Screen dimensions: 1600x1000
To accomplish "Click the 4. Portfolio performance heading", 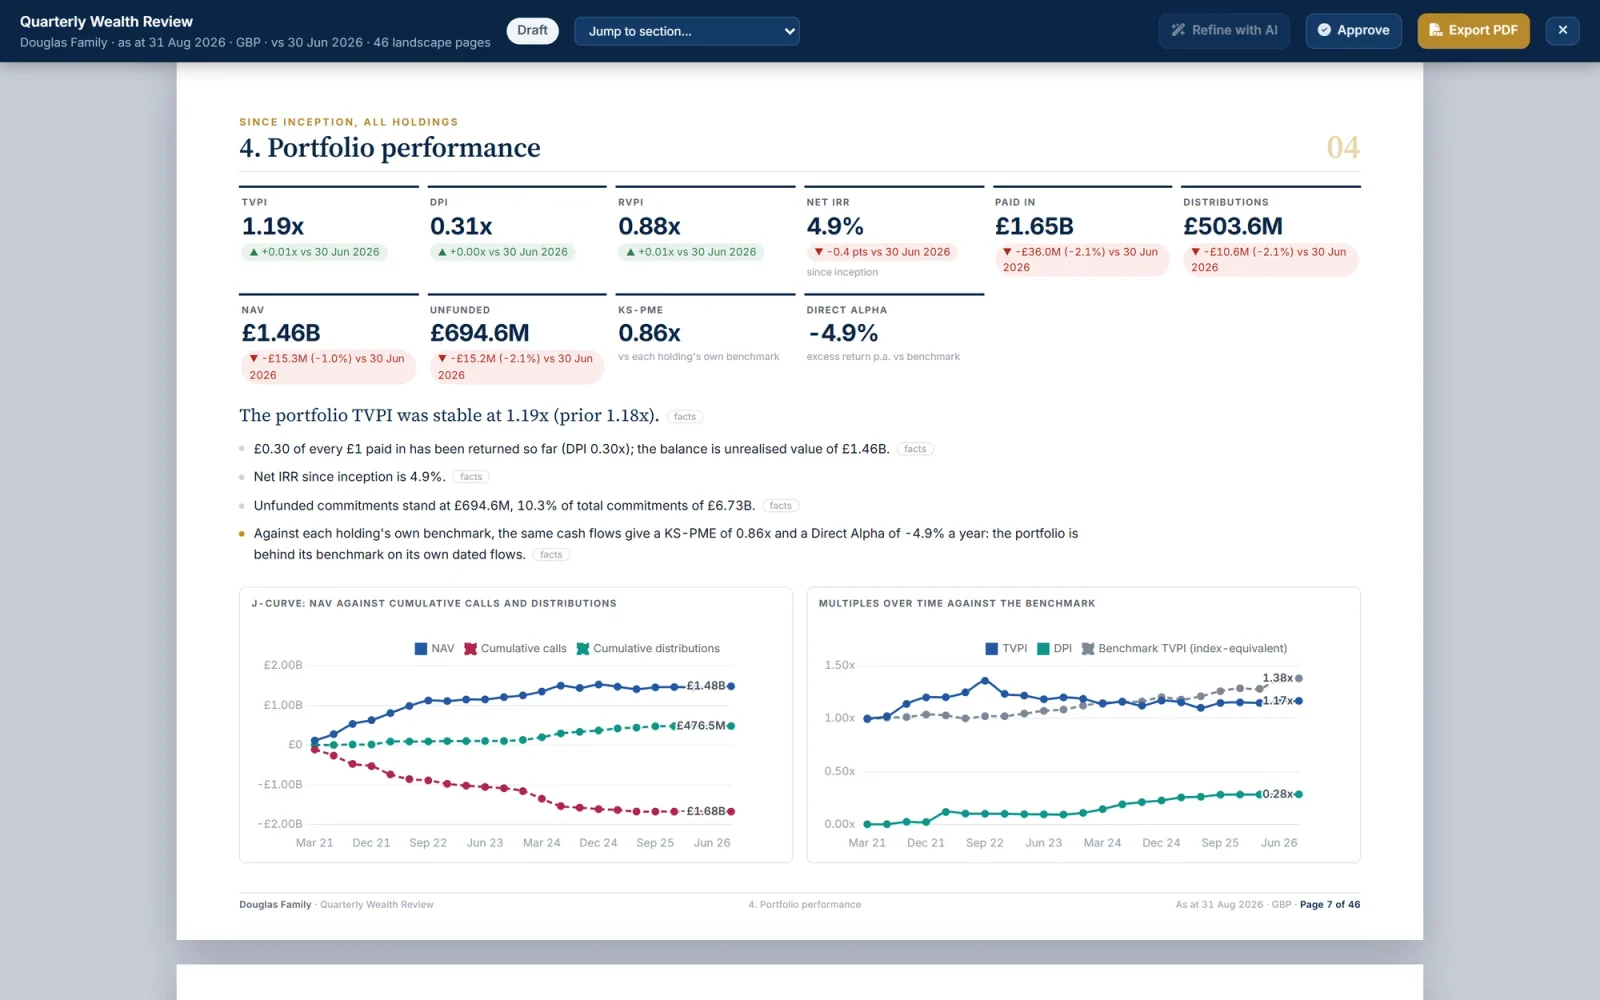I will (390, 148).
